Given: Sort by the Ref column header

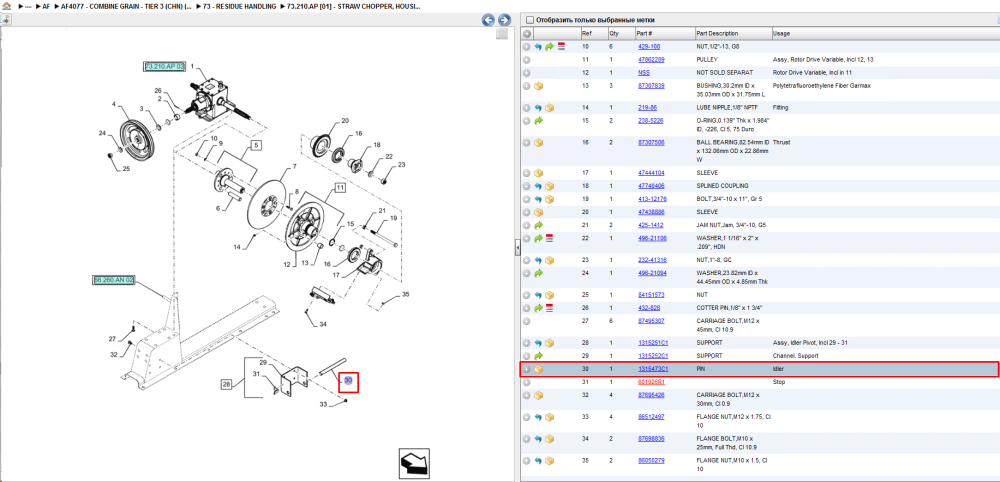Looking at the screenshot, I should [x=586, y=33].
